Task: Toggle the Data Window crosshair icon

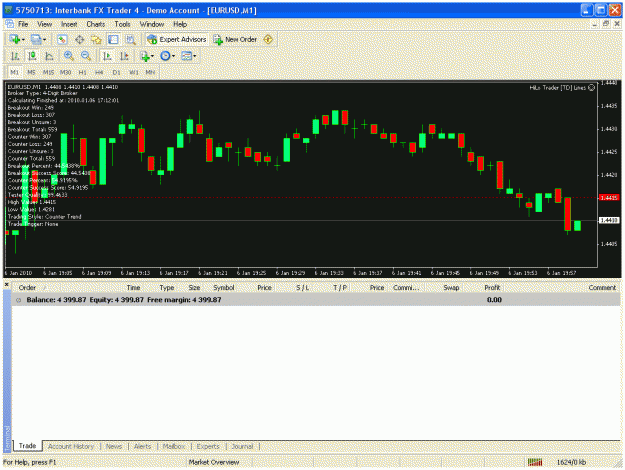Action: [x=79, y=39]
